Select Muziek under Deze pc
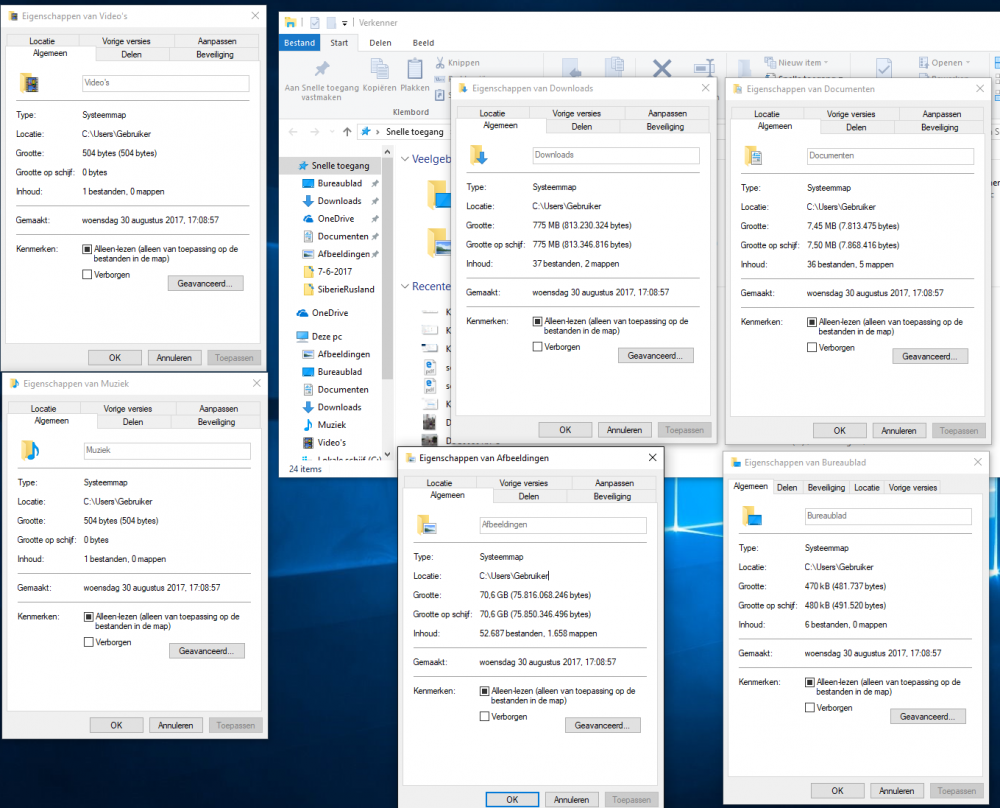The image size is (1000, 808). [x=331, y=425]
